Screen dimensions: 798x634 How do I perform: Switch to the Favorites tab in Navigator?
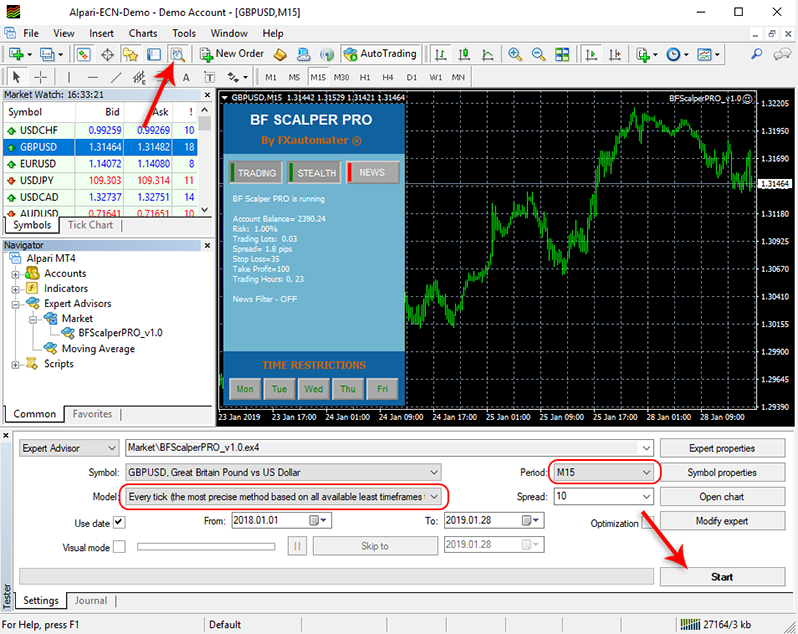point(92,414)
